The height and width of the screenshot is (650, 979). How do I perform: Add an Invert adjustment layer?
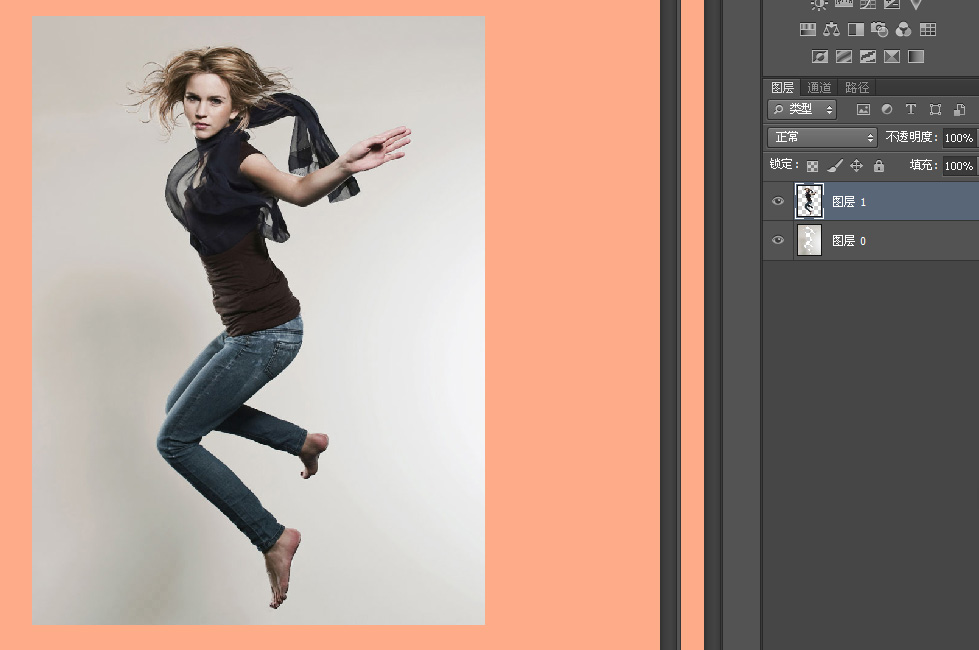pyautogui.click(x=820, y=57)
